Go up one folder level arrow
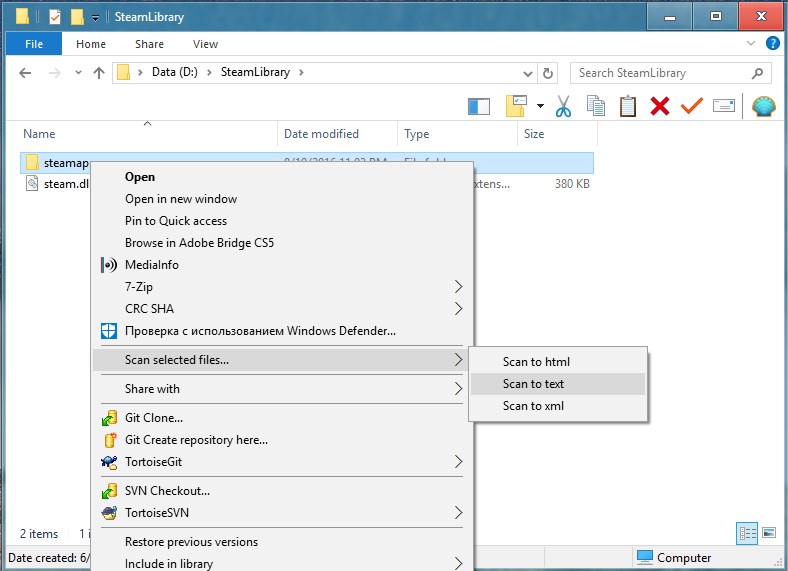Image resolution: width=788 pixels, height=571 pixels. (99, 73)
